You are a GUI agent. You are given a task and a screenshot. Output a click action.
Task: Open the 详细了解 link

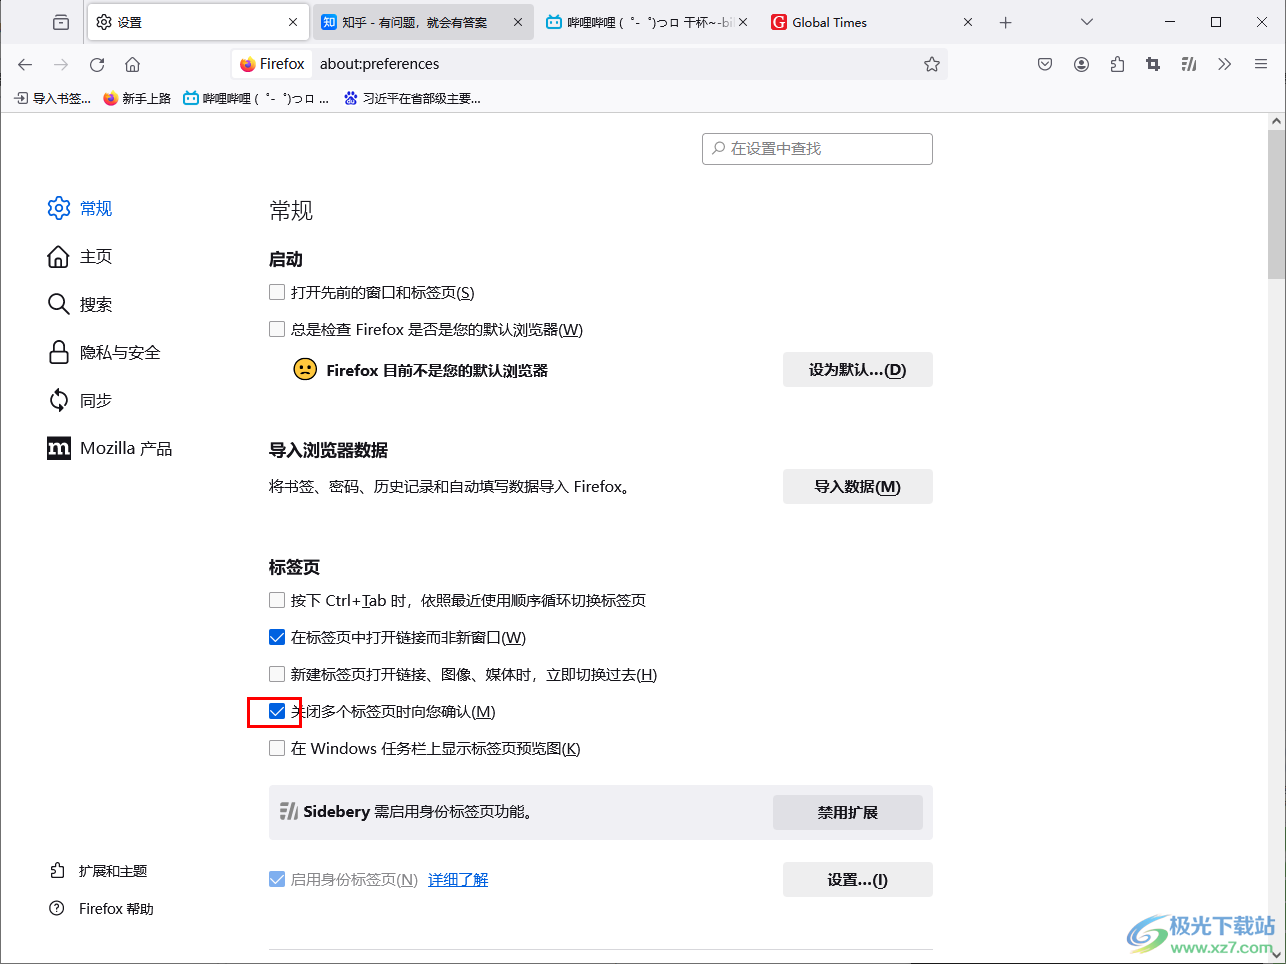pyautogui.click(x=458, y=880)
